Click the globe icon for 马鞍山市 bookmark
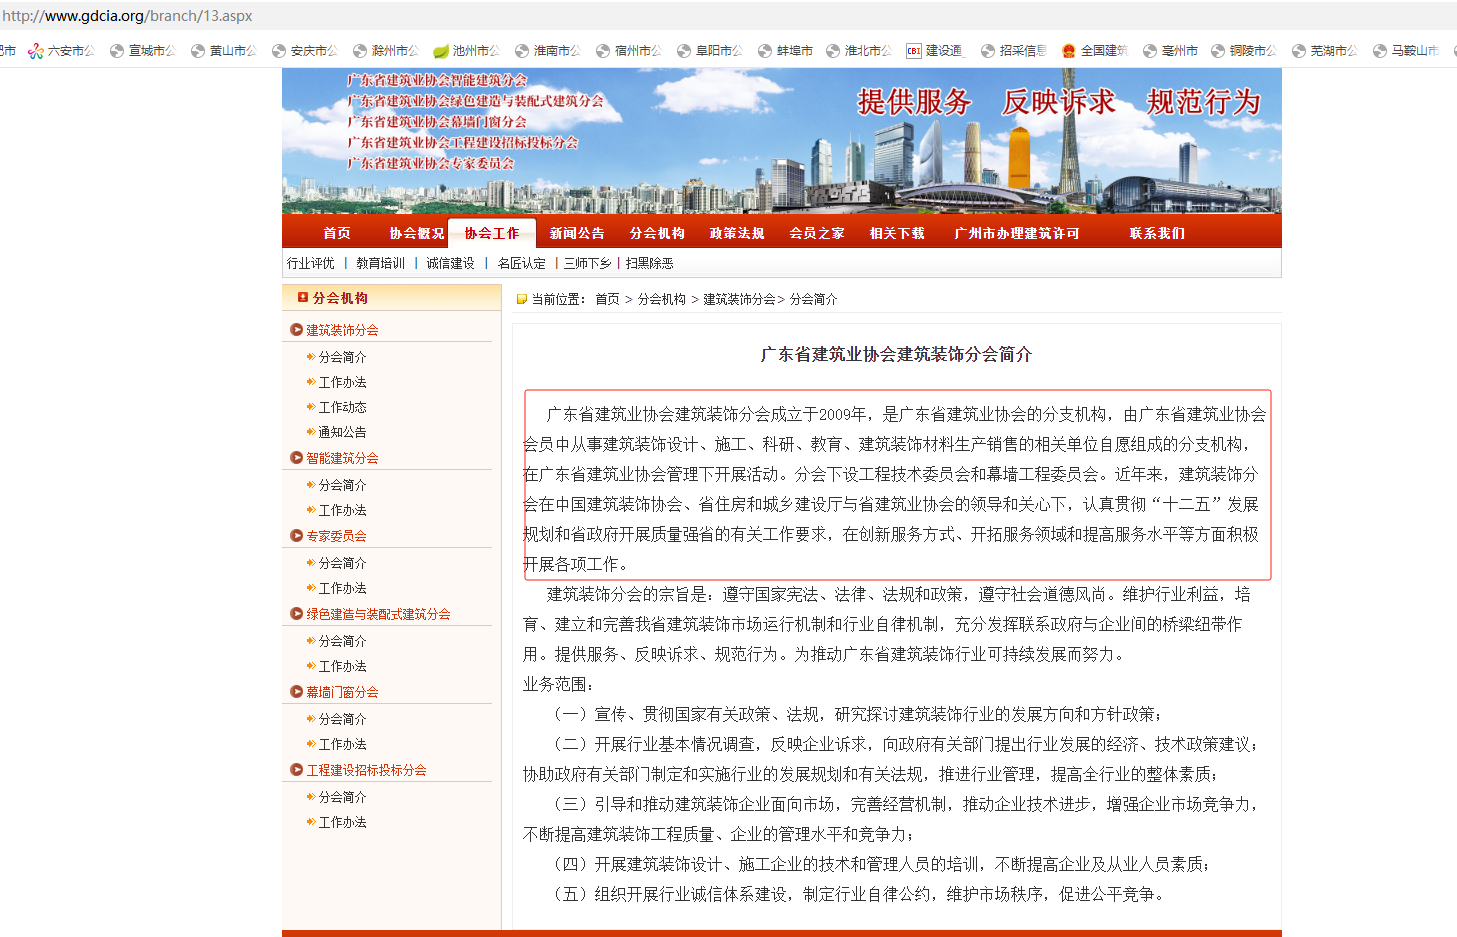1457x937 pixels. point(1380,51)
